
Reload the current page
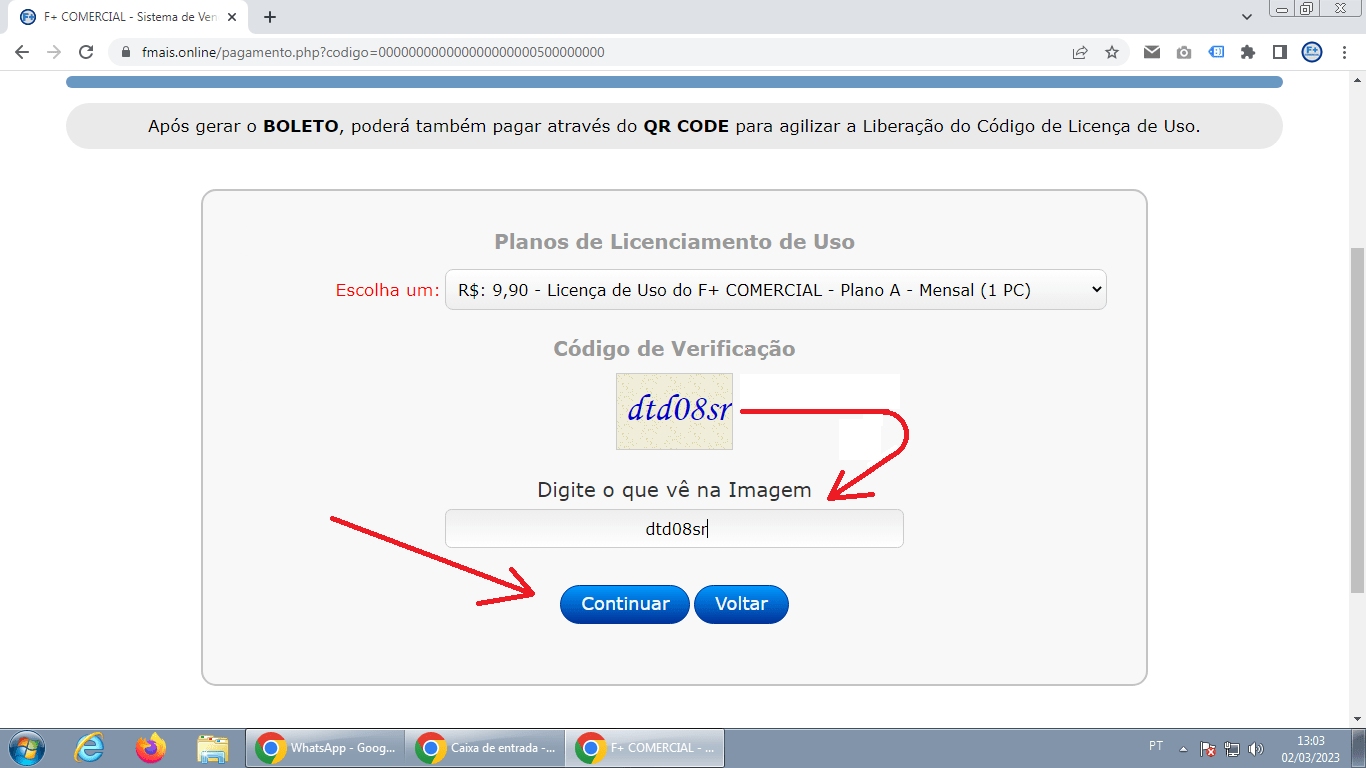[x=86, y=52]
